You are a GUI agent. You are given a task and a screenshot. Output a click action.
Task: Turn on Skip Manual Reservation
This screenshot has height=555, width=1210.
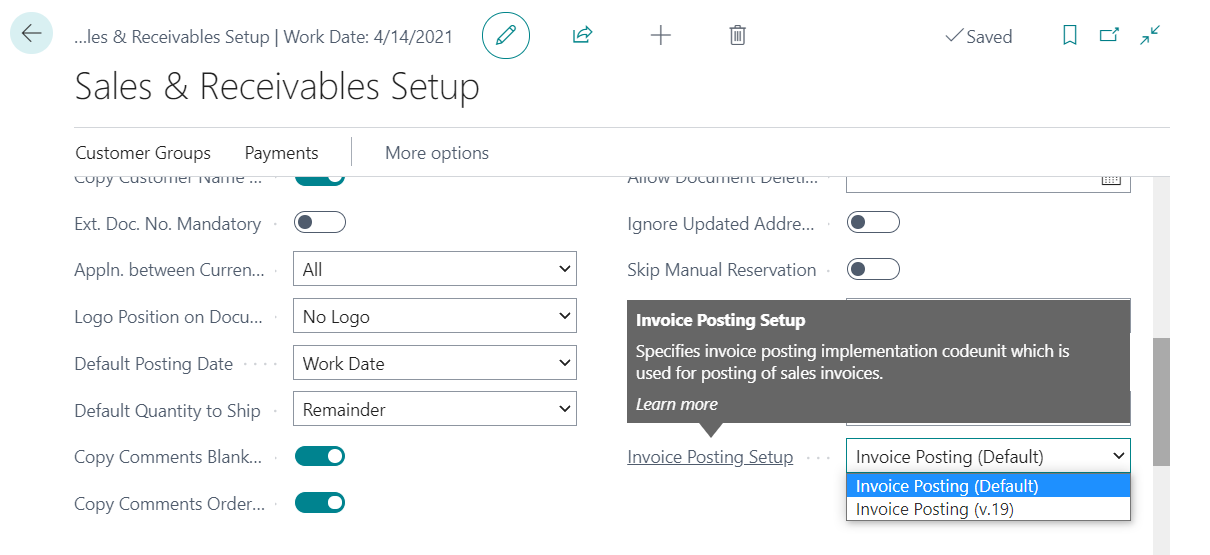872,270
